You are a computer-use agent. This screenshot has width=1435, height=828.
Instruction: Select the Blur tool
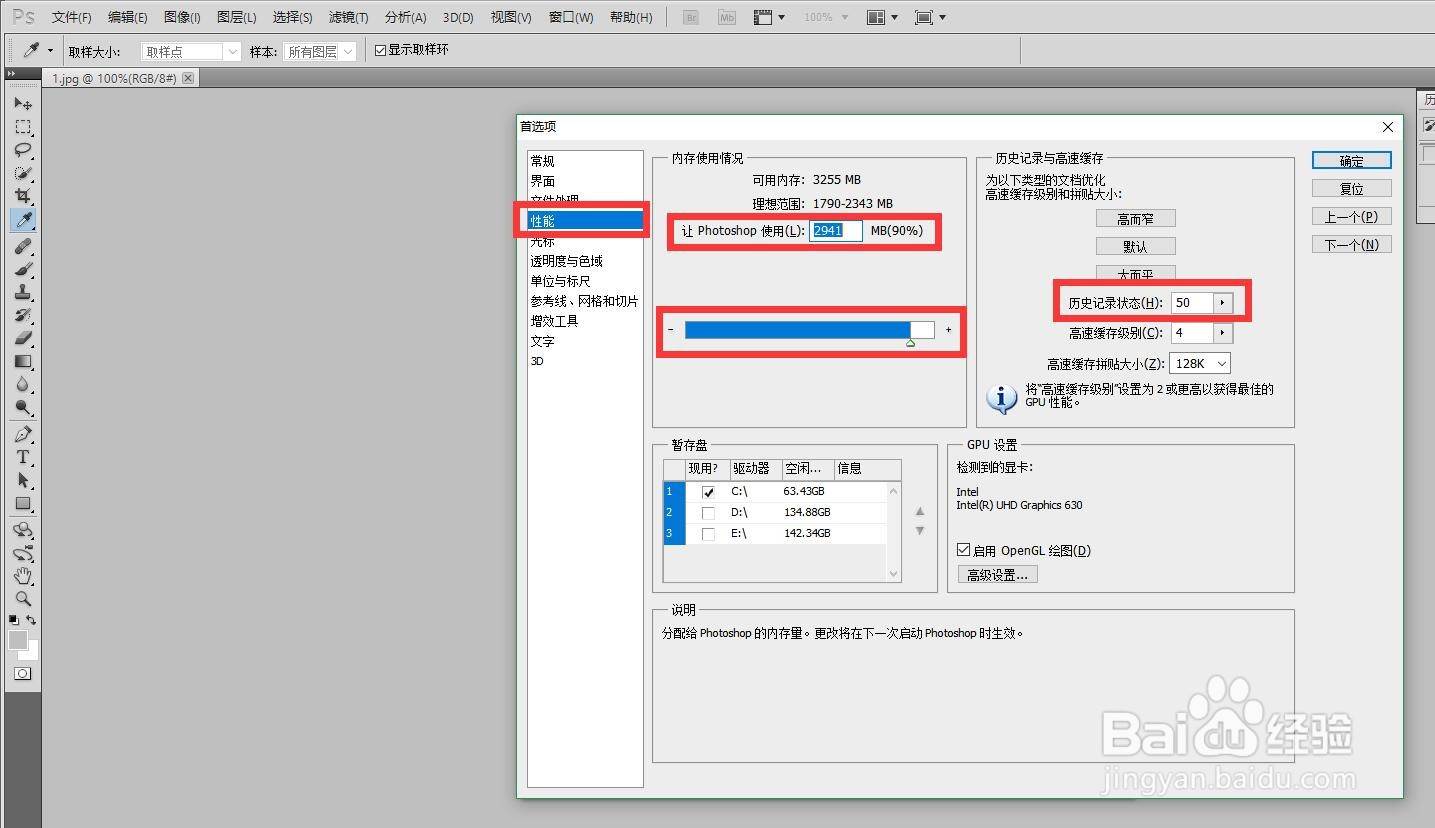tap(22, 384)
